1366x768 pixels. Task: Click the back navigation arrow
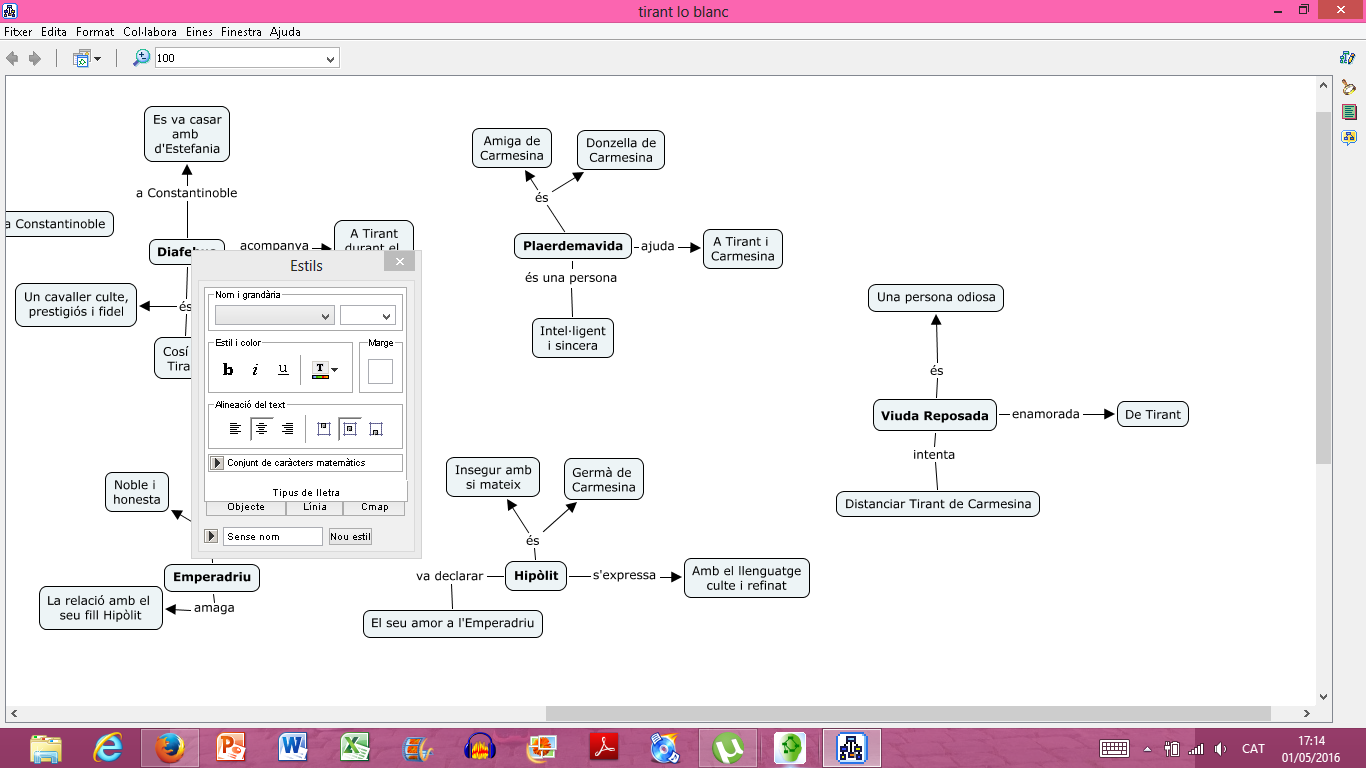pyautogui.click(x=13, y=59)
